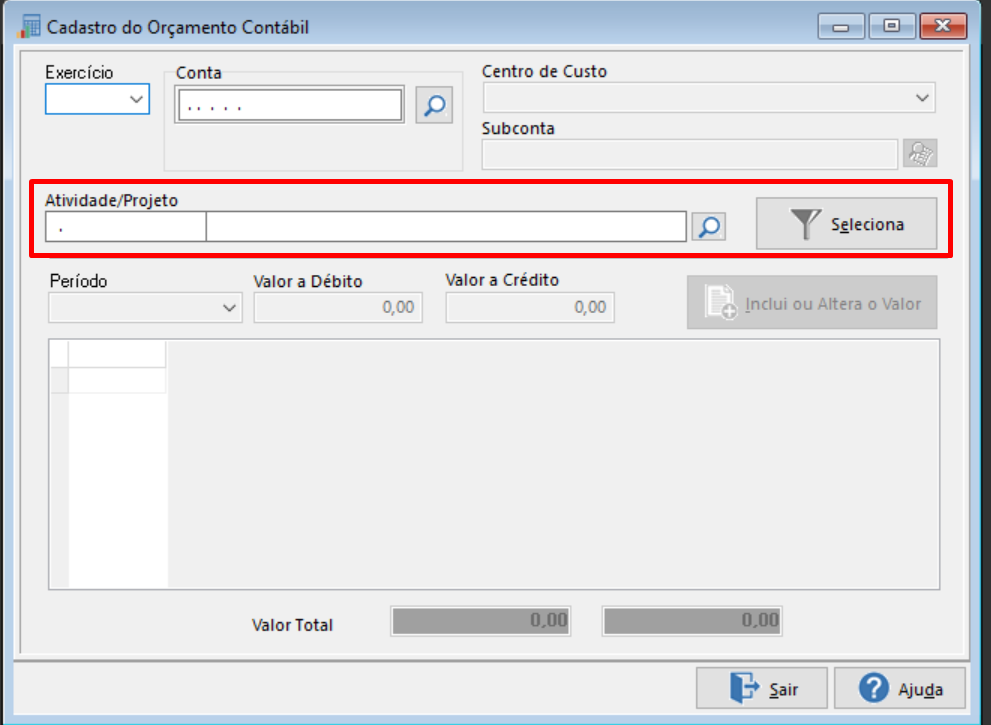Focus the Atividade/Projeto description field

click(446, 227)
